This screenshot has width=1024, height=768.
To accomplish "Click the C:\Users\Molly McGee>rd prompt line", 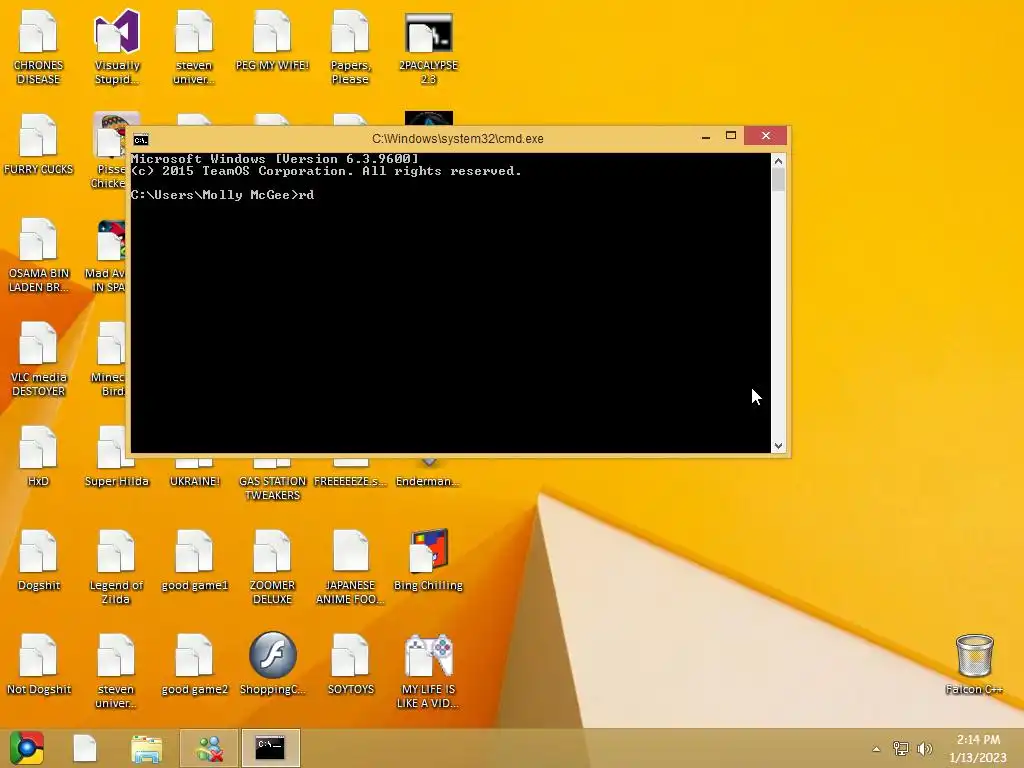I will click(x=222, y=195).
